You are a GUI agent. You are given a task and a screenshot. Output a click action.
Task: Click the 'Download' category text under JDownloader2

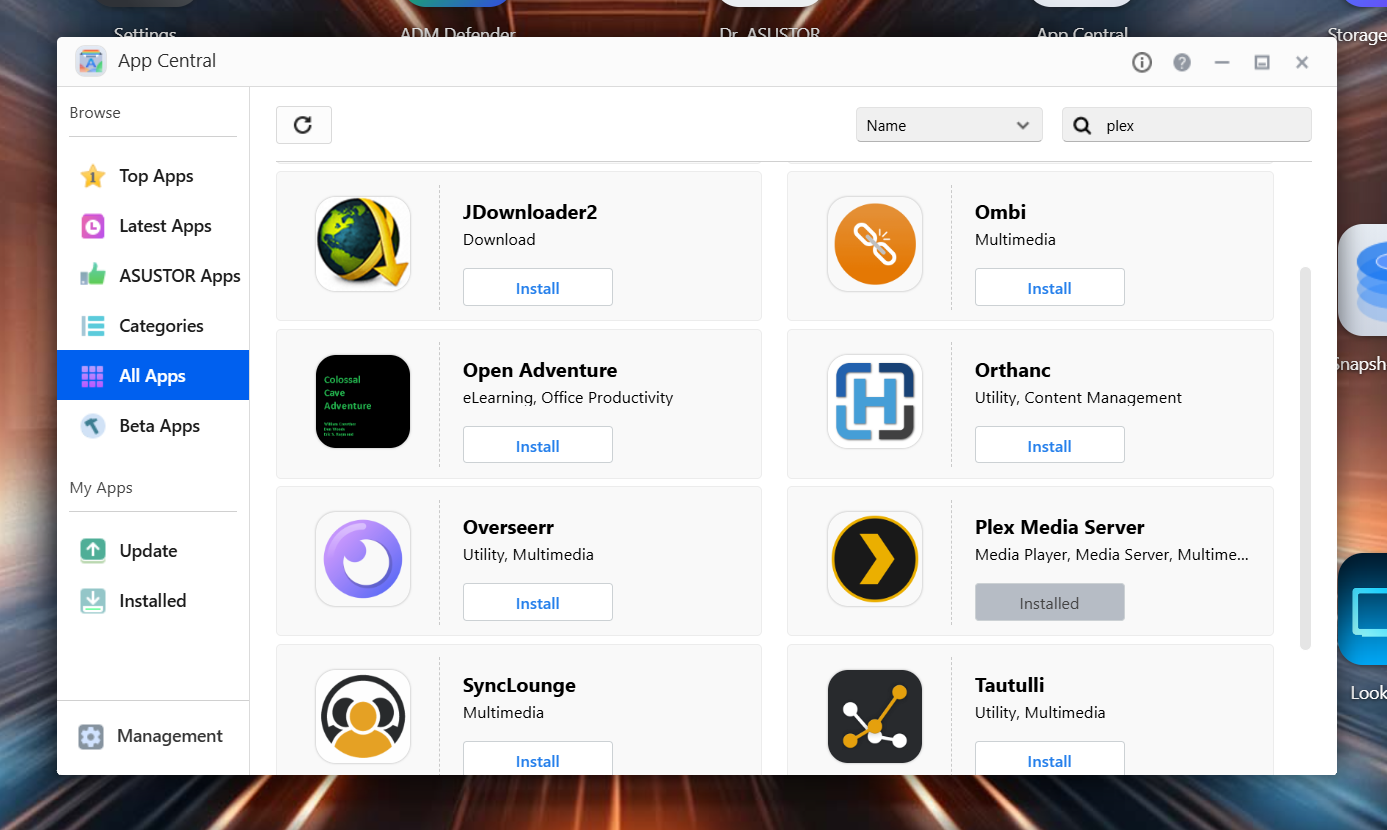pyautogui.click(x=499, y=240)
